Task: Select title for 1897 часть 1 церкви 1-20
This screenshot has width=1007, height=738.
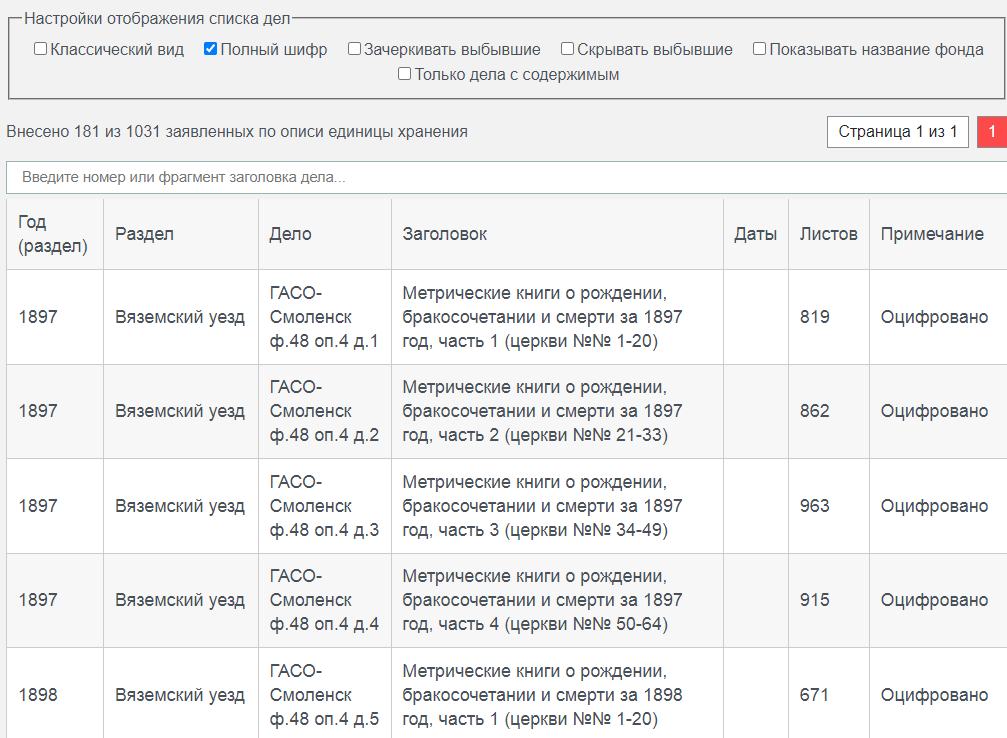Action: tap(543, 317)
